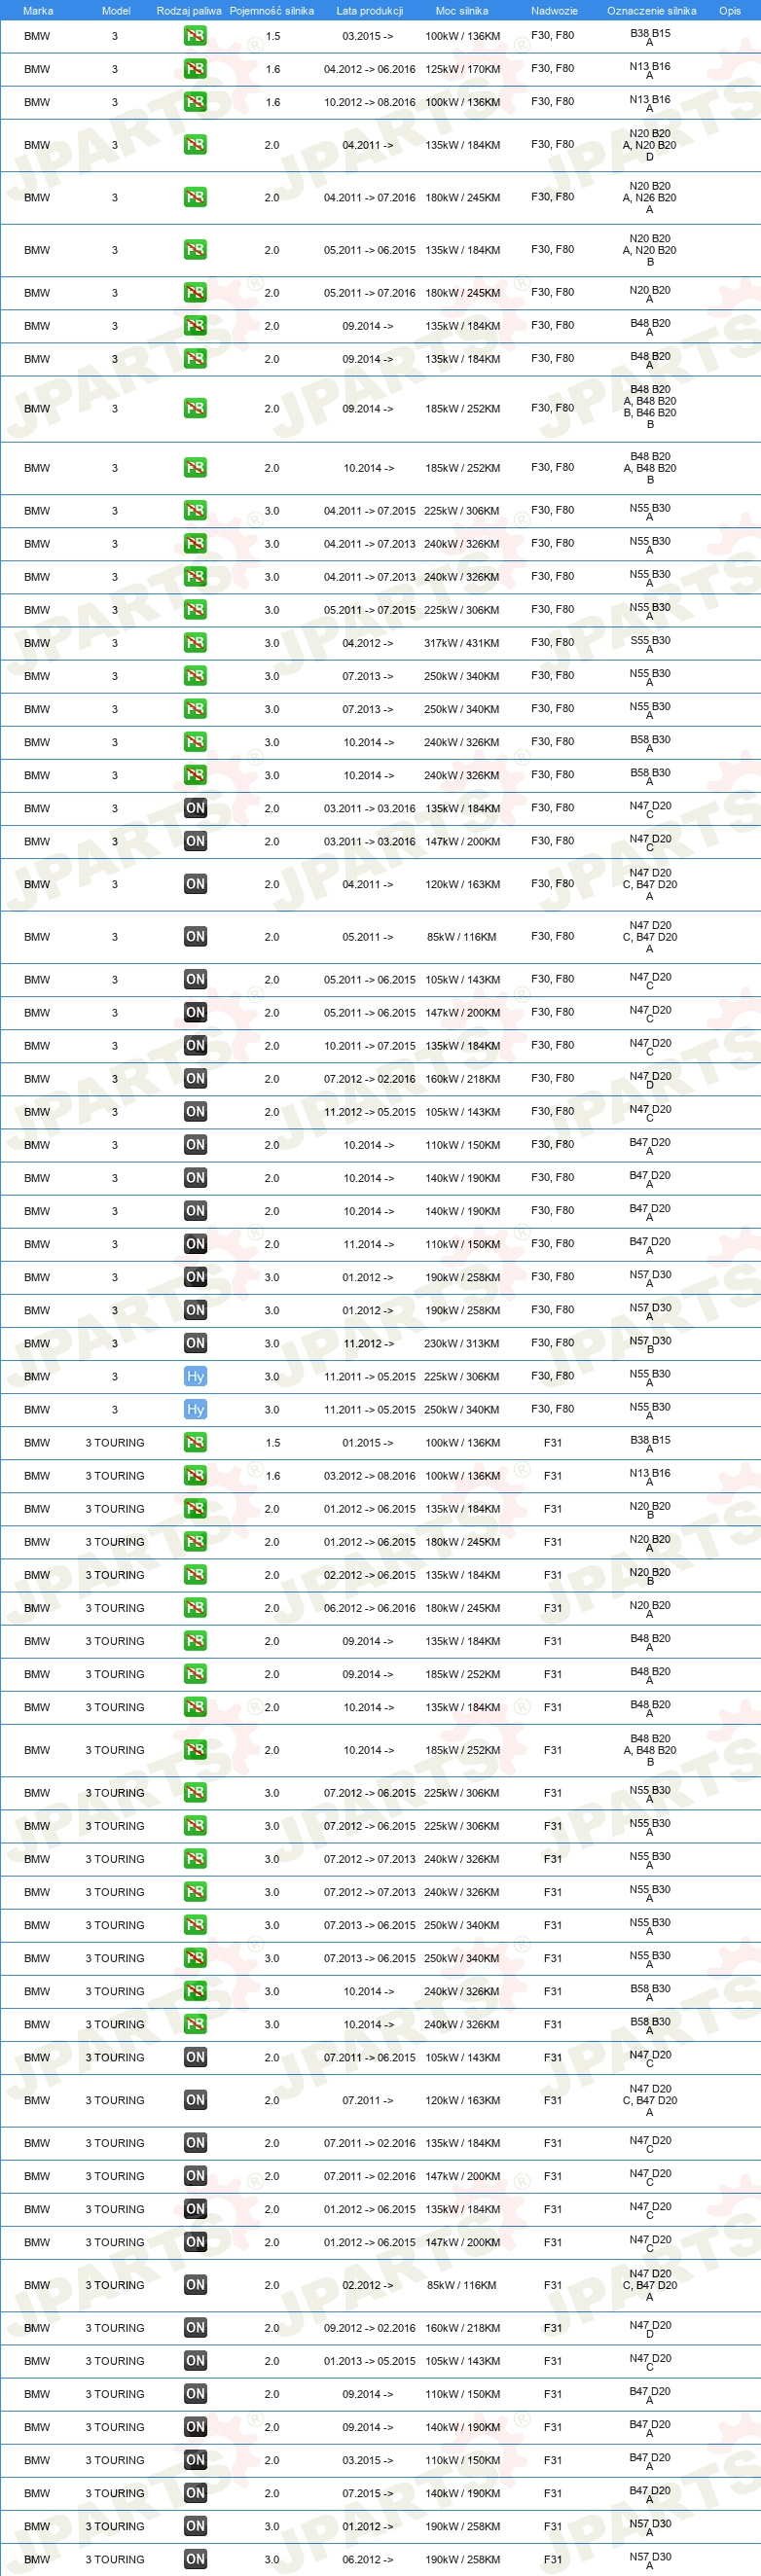Click ON icon in 07.2012 -> 02.2016 row

(x=195, y=1079)
